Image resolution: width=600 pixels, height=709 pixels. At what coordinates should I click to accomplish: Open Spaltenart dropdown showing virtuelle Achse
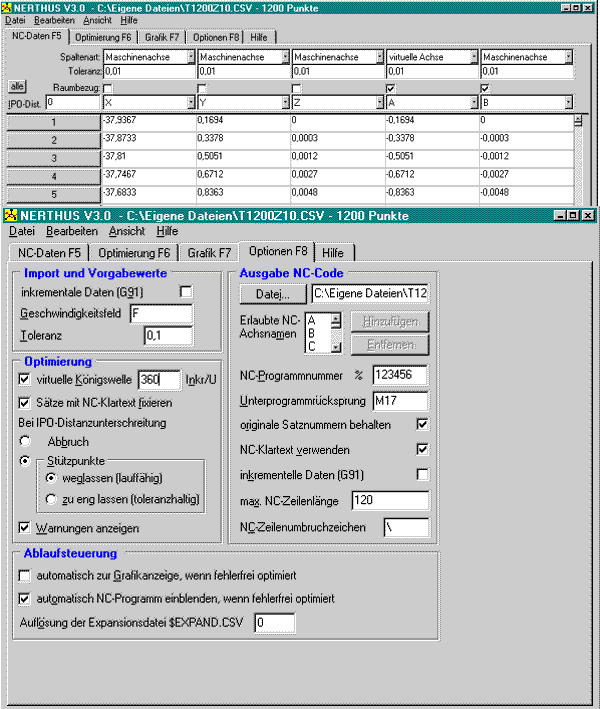pyautogui.click(x=474, y=57)
